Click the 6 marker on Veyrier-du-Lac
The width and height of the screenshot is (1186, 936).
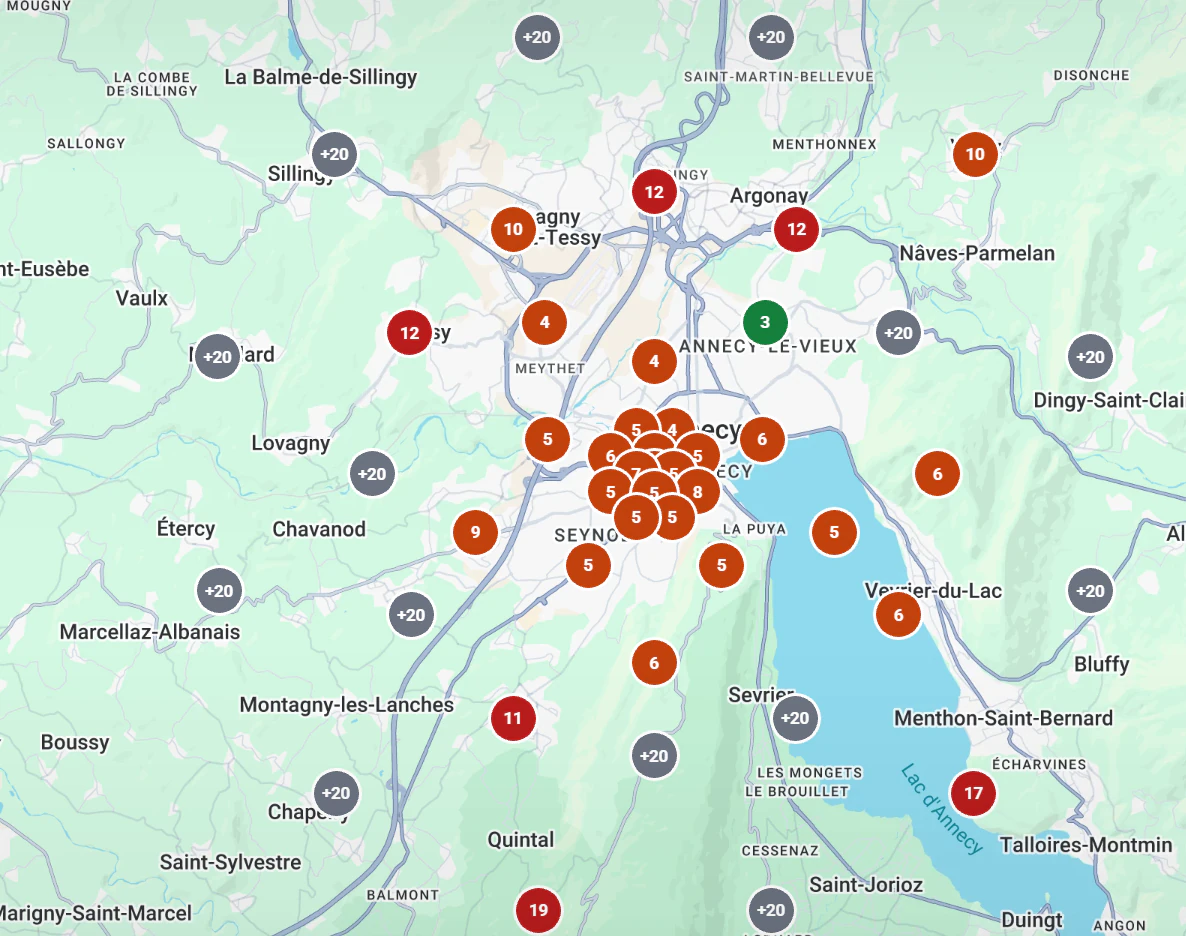point(899,614)
